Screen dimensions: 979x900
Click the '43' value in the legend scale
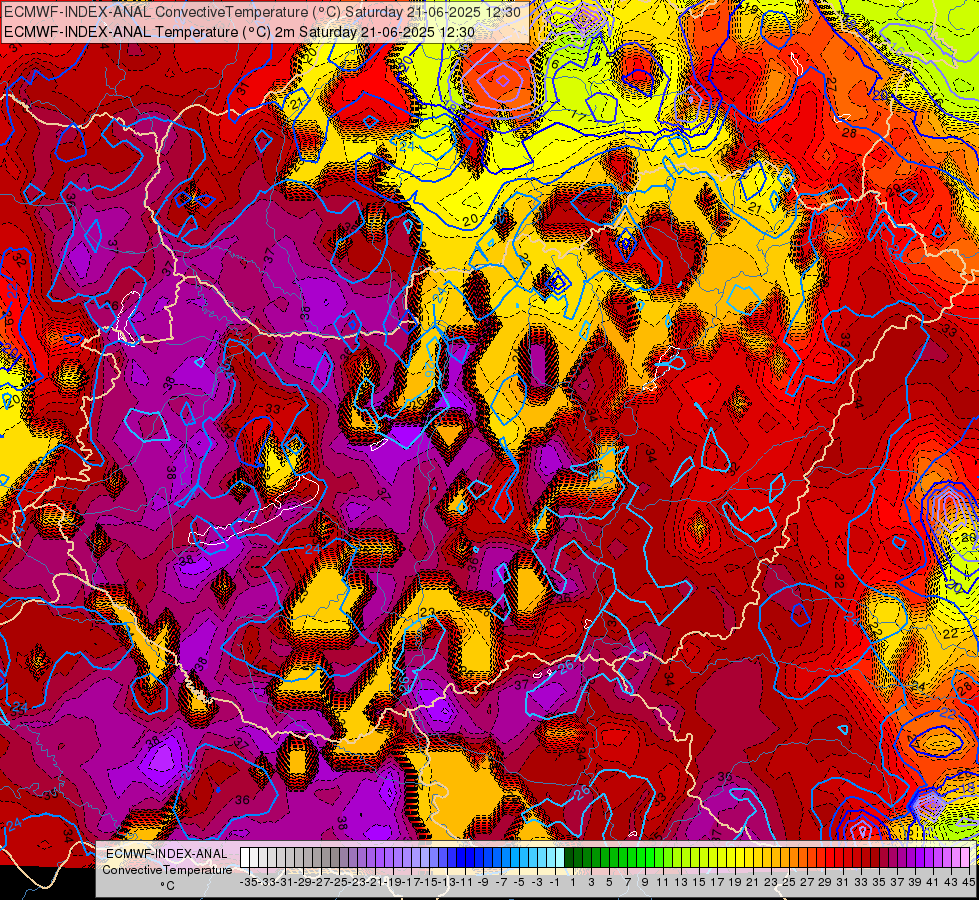(950, 883)
